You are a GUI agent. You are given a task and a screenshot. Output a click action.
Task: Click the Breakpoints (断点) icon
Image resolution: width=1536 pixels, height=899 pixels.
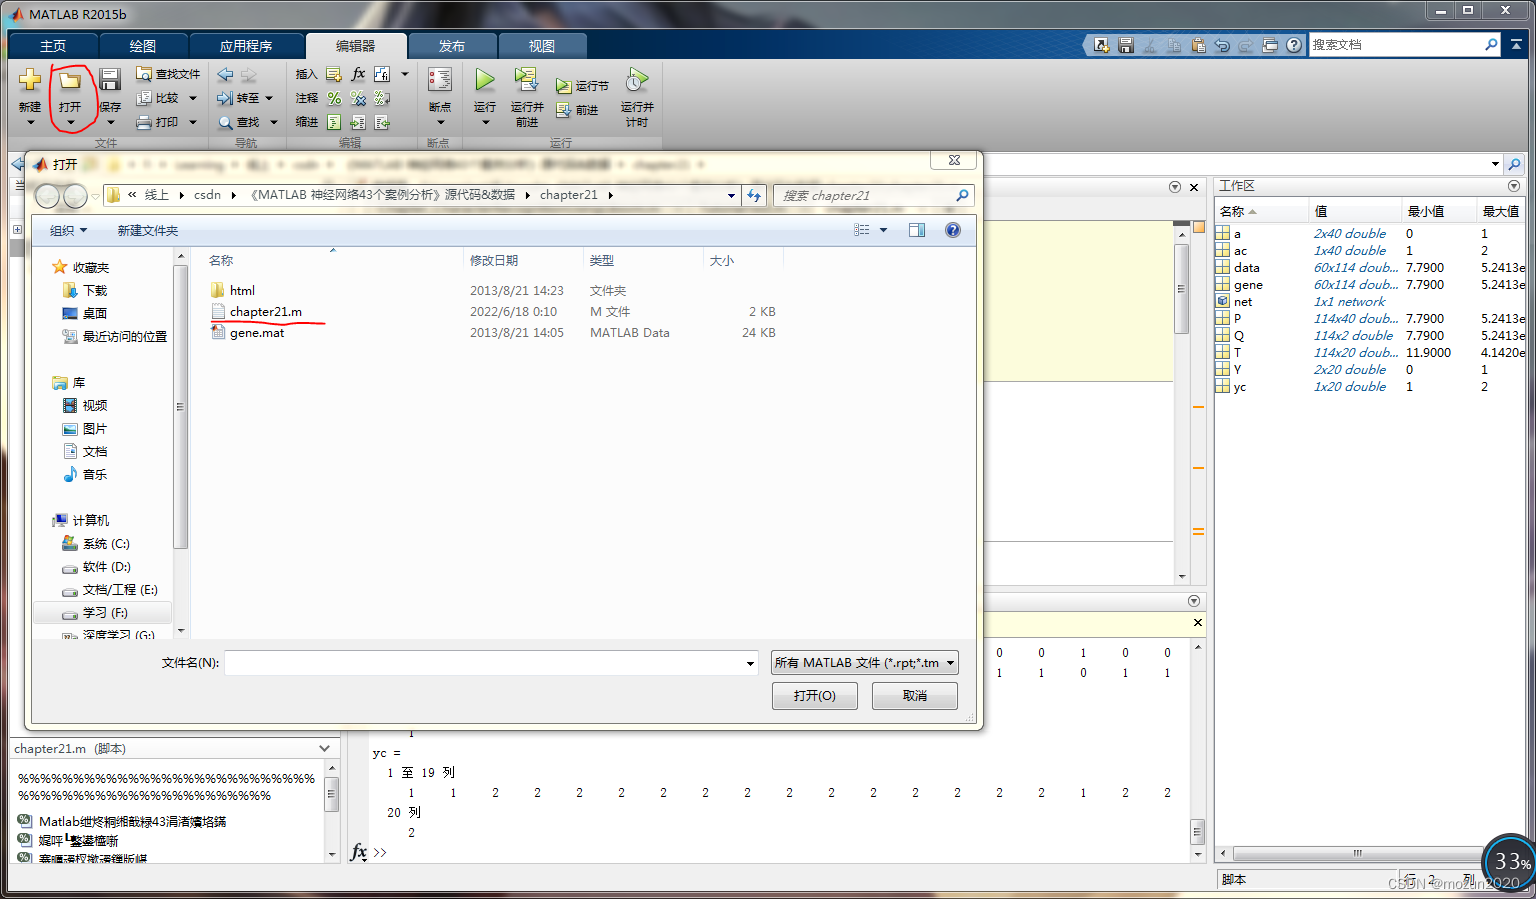440,80
